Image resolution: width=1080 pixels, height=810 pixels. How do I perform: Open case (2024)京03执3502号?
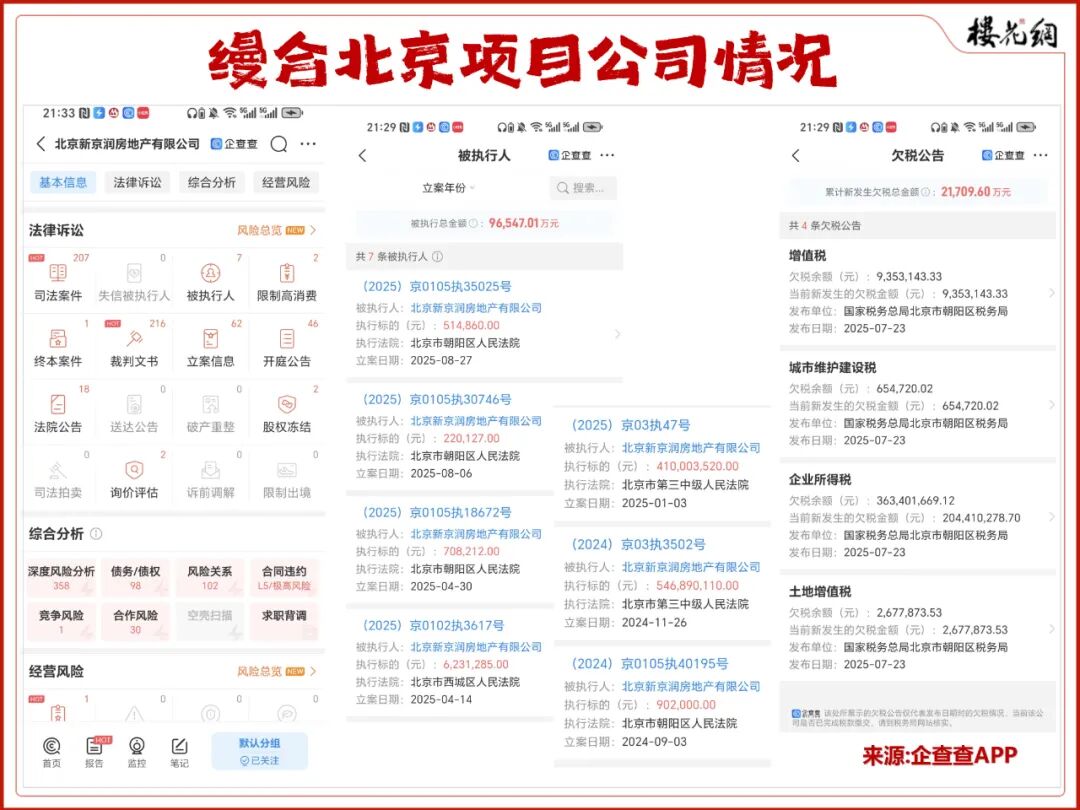point(638,544)
